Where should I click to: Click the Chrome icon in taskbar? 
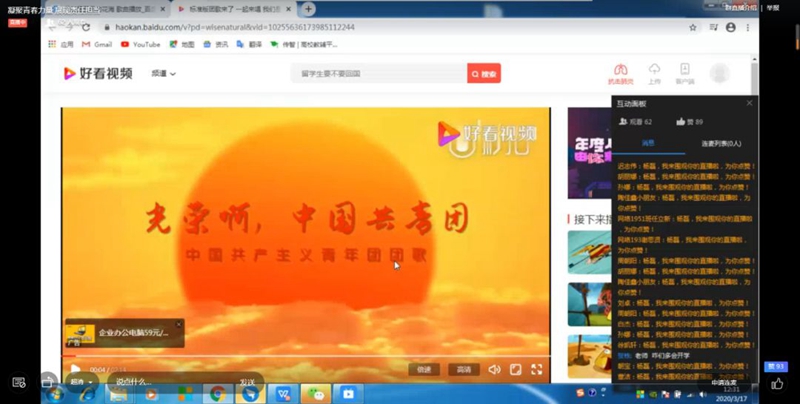(x=217, y=394)
